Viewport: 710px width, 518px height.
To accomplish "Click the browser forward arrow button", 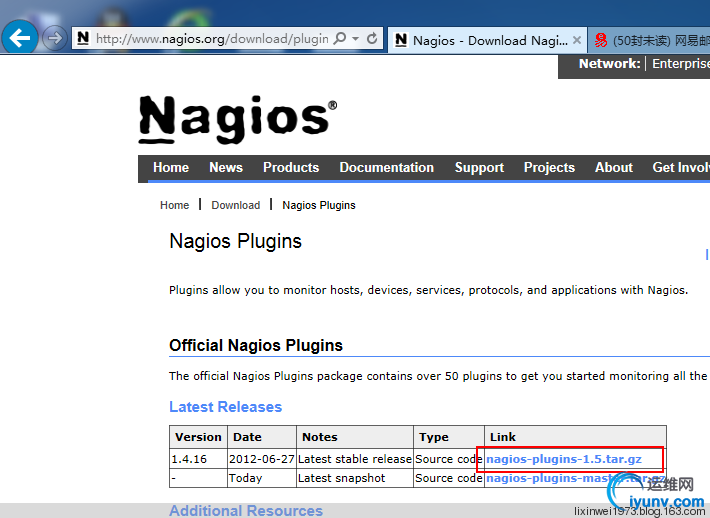I will 54,38.
